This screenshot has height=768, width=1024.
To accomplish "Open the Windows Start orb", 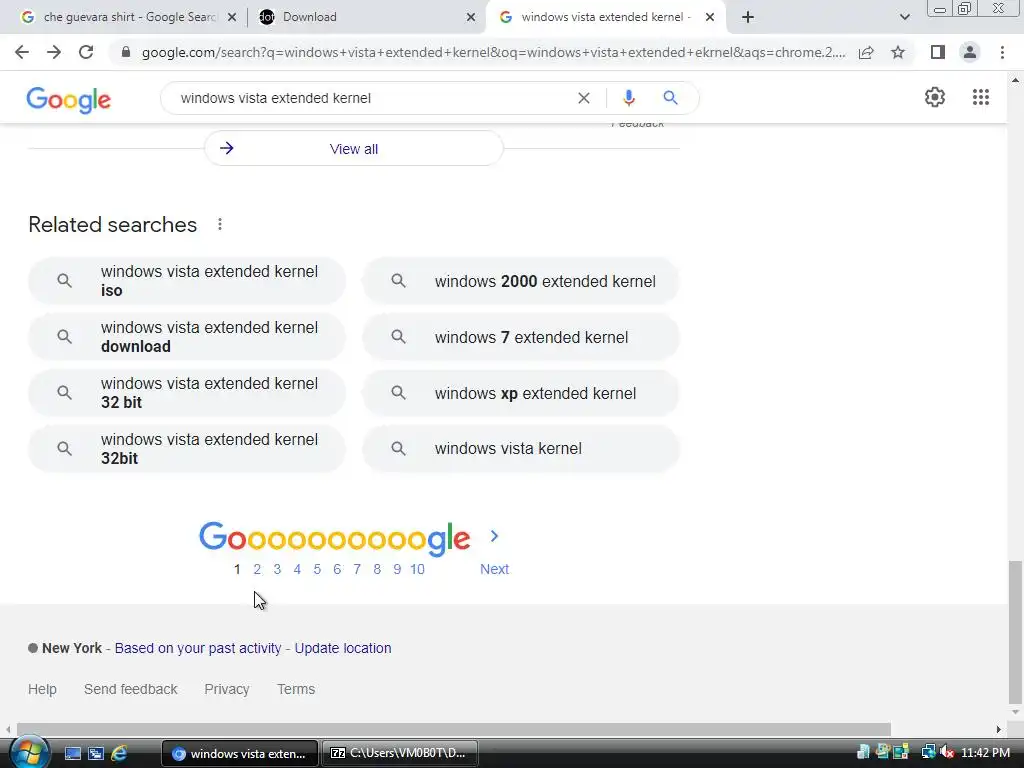I will point(29,753).
